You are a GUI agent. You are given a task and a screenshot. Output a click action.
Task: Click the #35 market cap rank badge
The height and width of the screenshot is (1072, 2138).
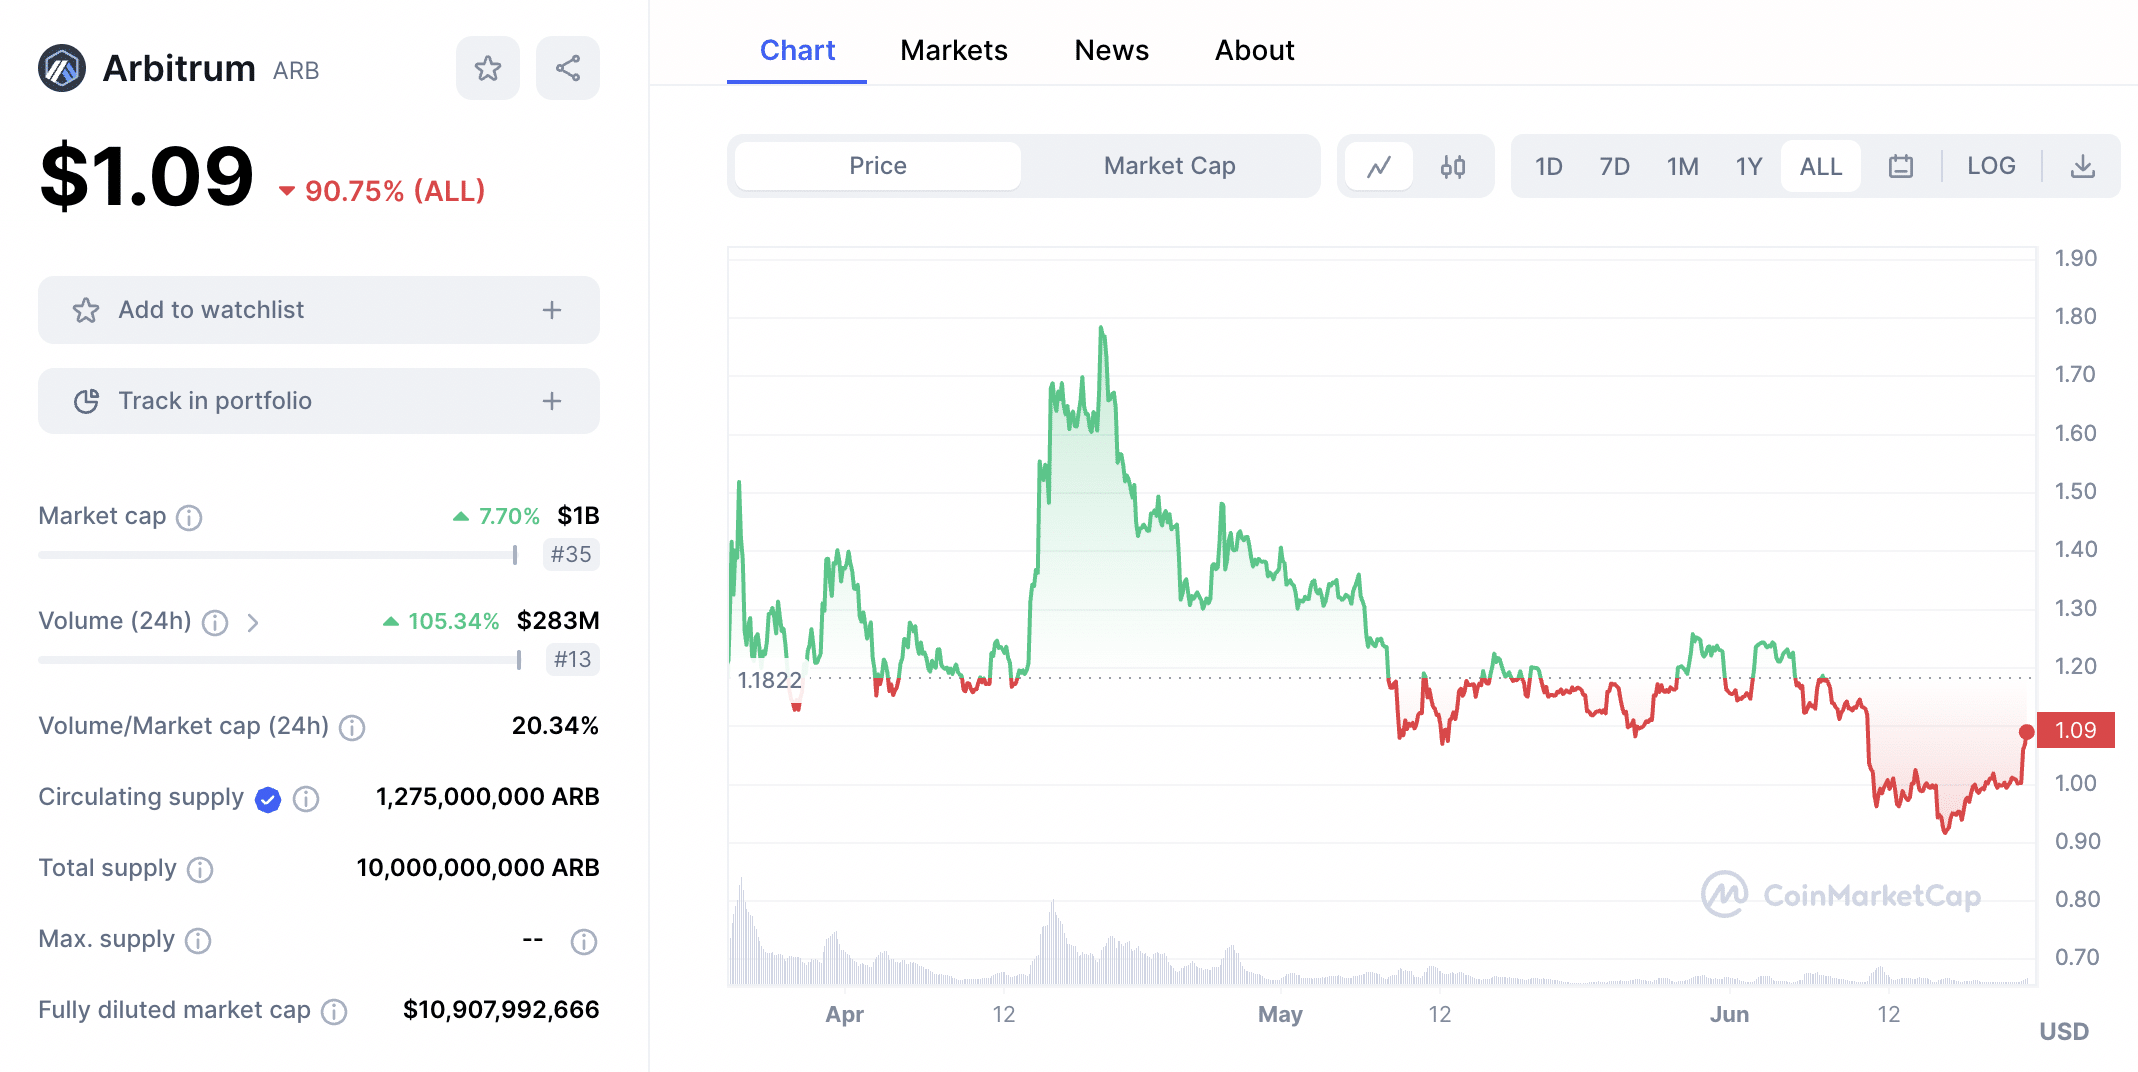click(571, 554)
